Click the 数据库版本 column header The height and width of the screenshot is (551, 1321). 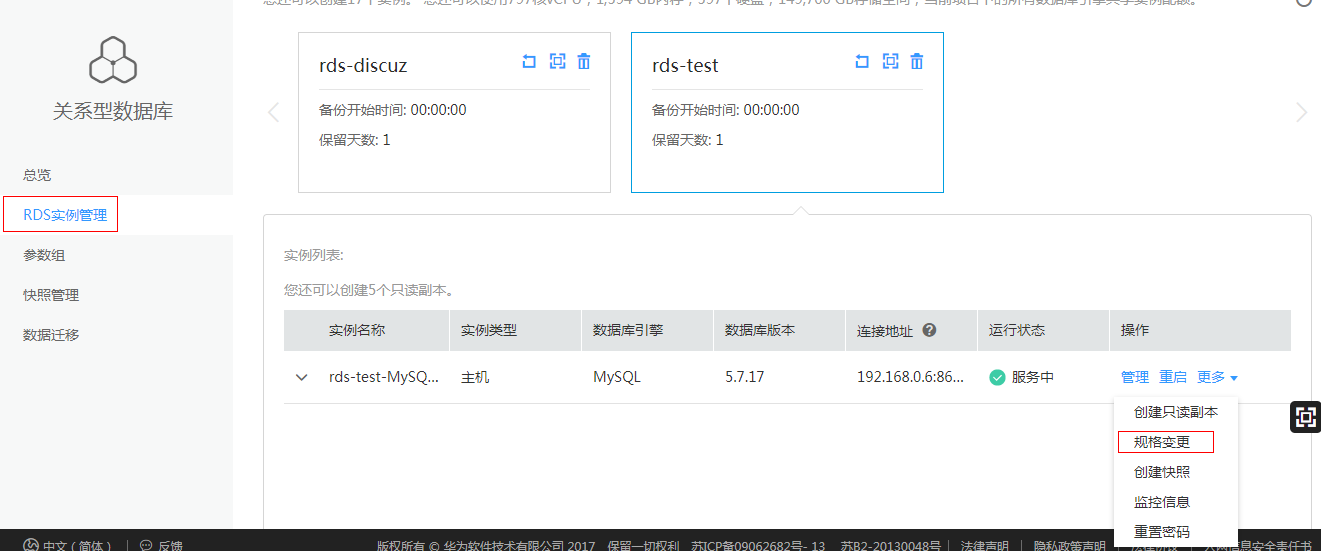760,330
